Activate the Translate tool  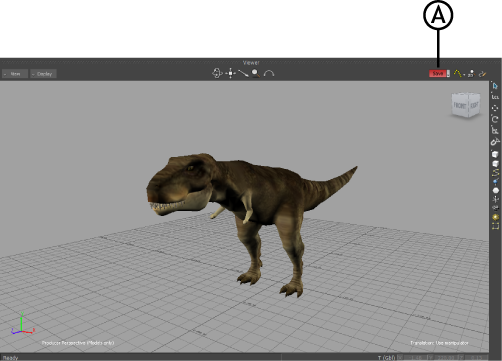[x=495, y=108]
